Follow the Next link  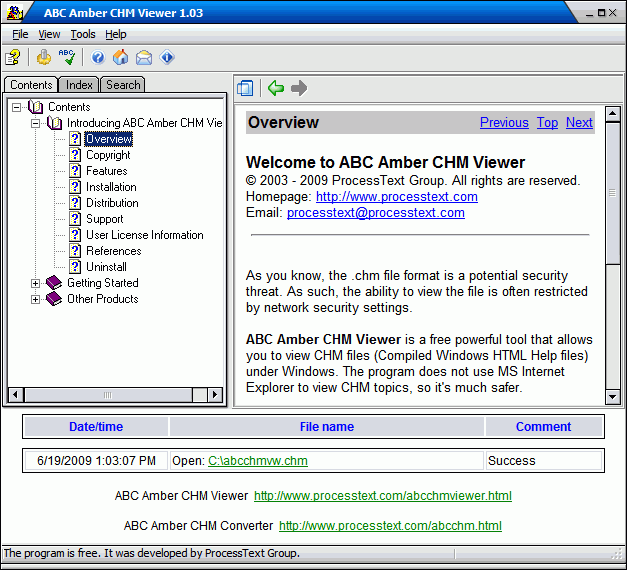click(579, 122)
